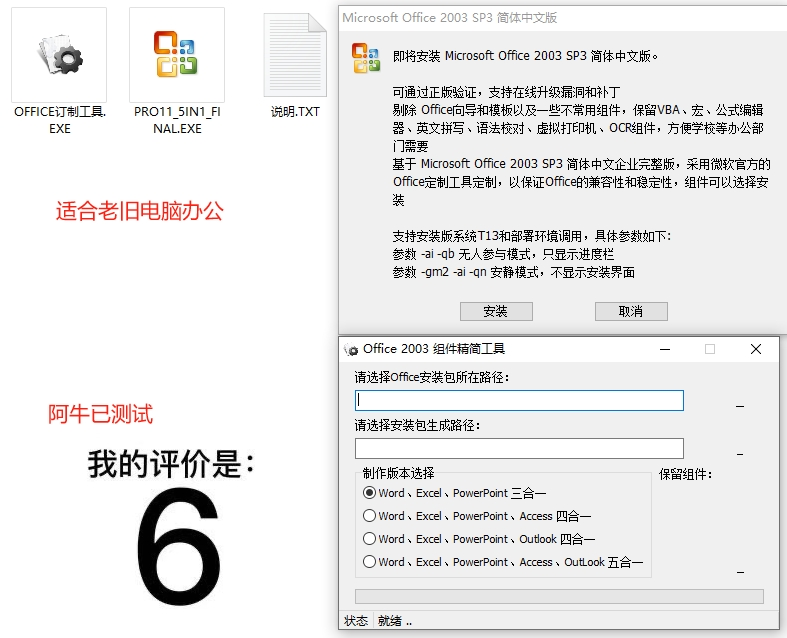Click the 状态 label in the status bar

[356, 621]
